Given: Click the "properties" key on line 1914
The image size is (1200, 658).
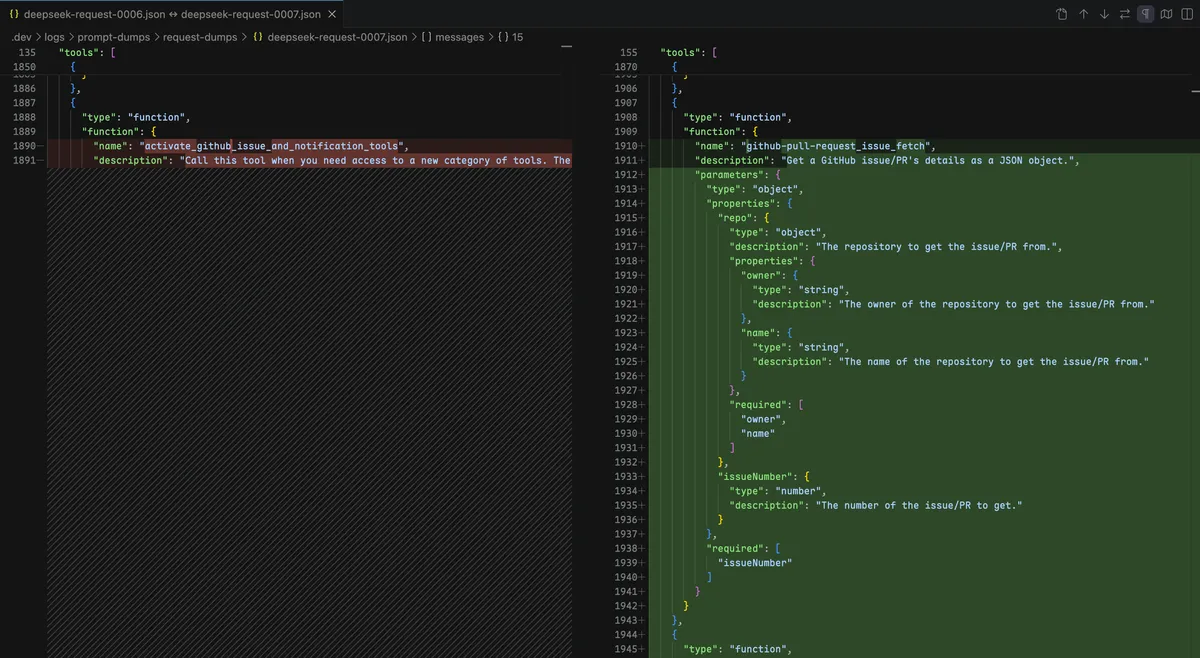Looking at the screenshot, I should click(x=740, y=203).
